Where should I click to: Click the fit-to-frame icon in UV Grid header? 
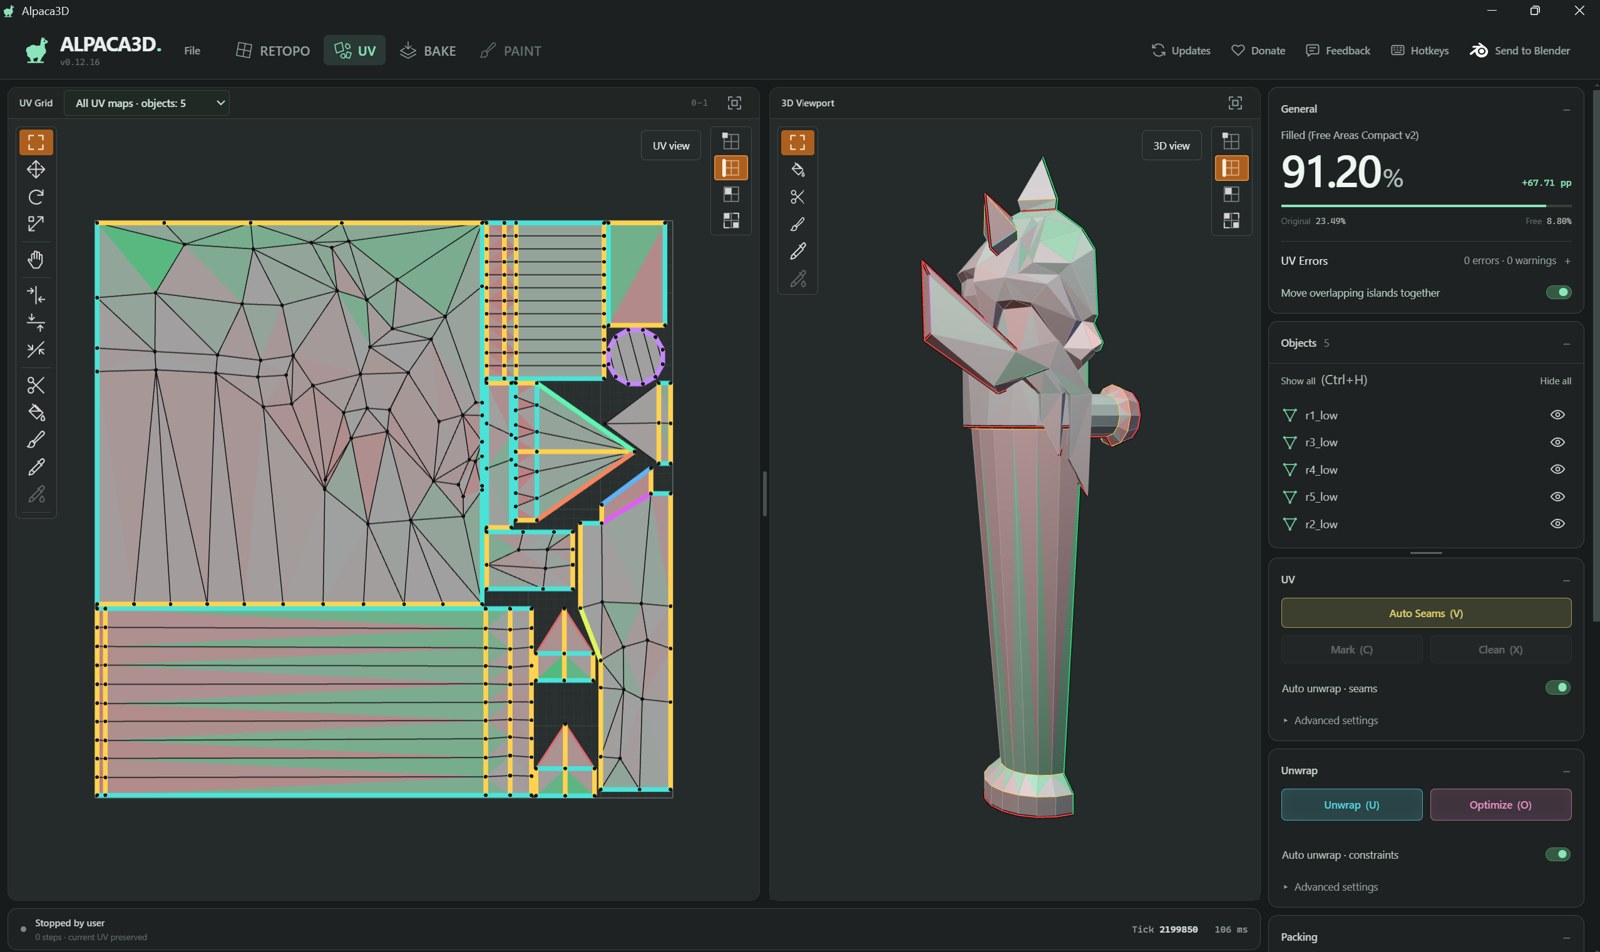(x=734, y=103)
